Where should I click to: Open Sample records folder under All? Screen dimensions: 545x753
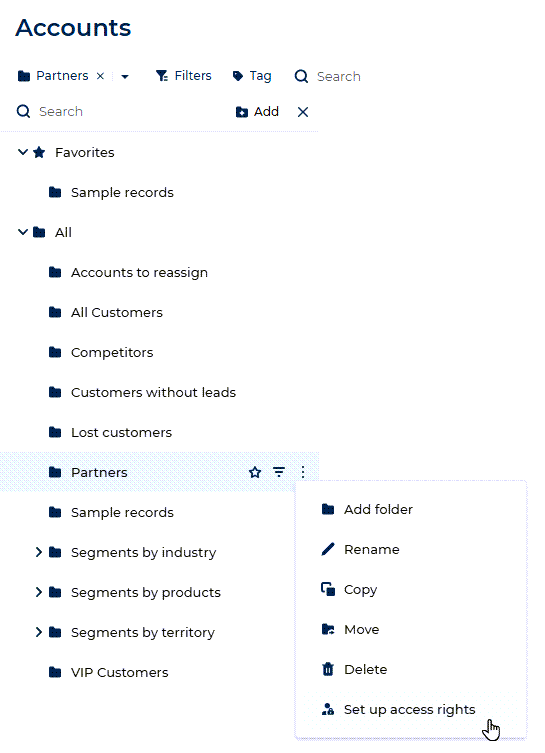(x=122, y=512)
